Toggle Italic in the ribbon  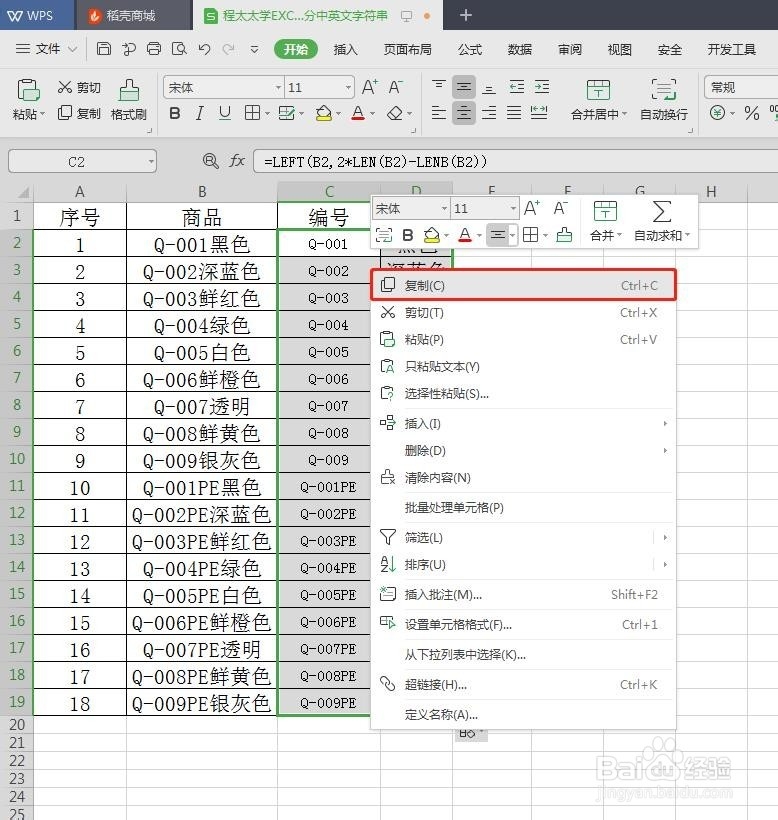[x=200, y=113]
